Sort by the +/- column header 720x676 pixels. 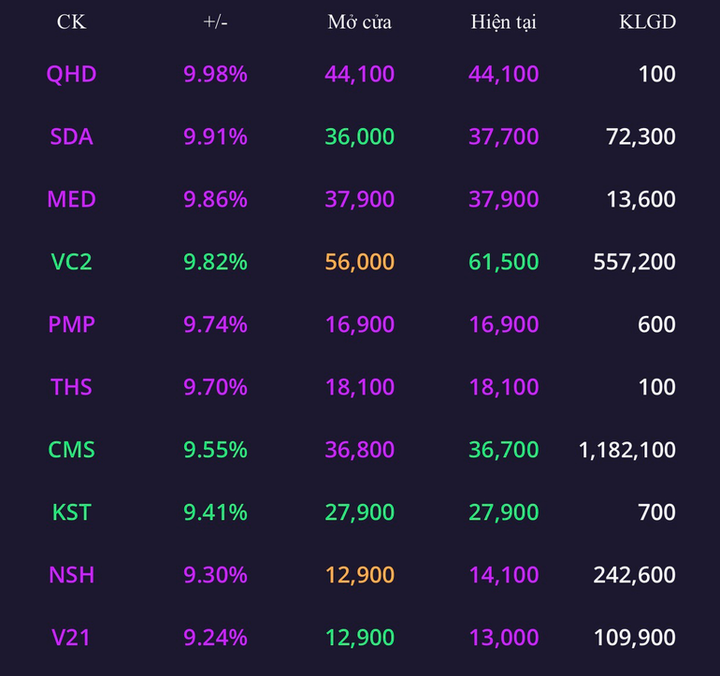[x=215, y=22]
